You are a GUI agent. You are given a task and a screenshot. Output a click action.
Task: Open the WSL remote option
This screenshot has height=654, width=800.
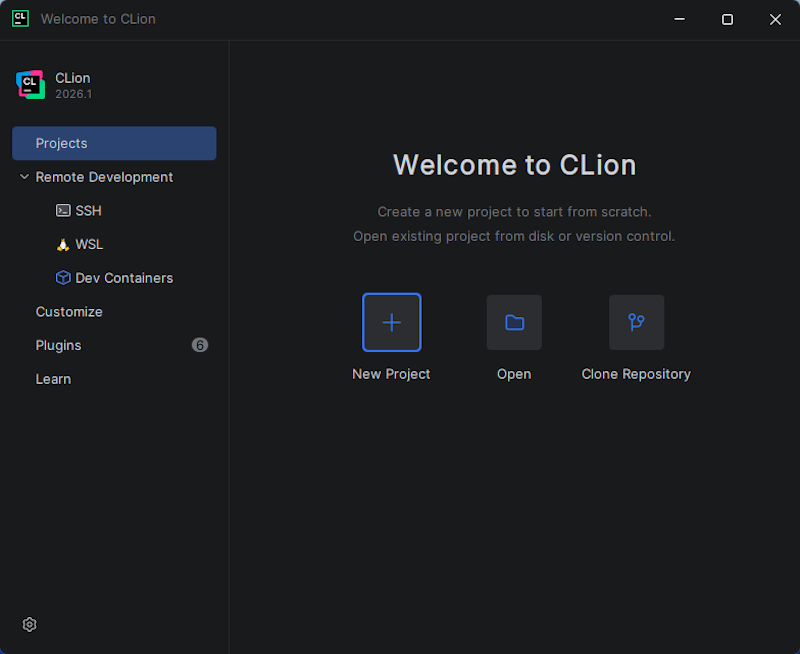tap(114, 244)
